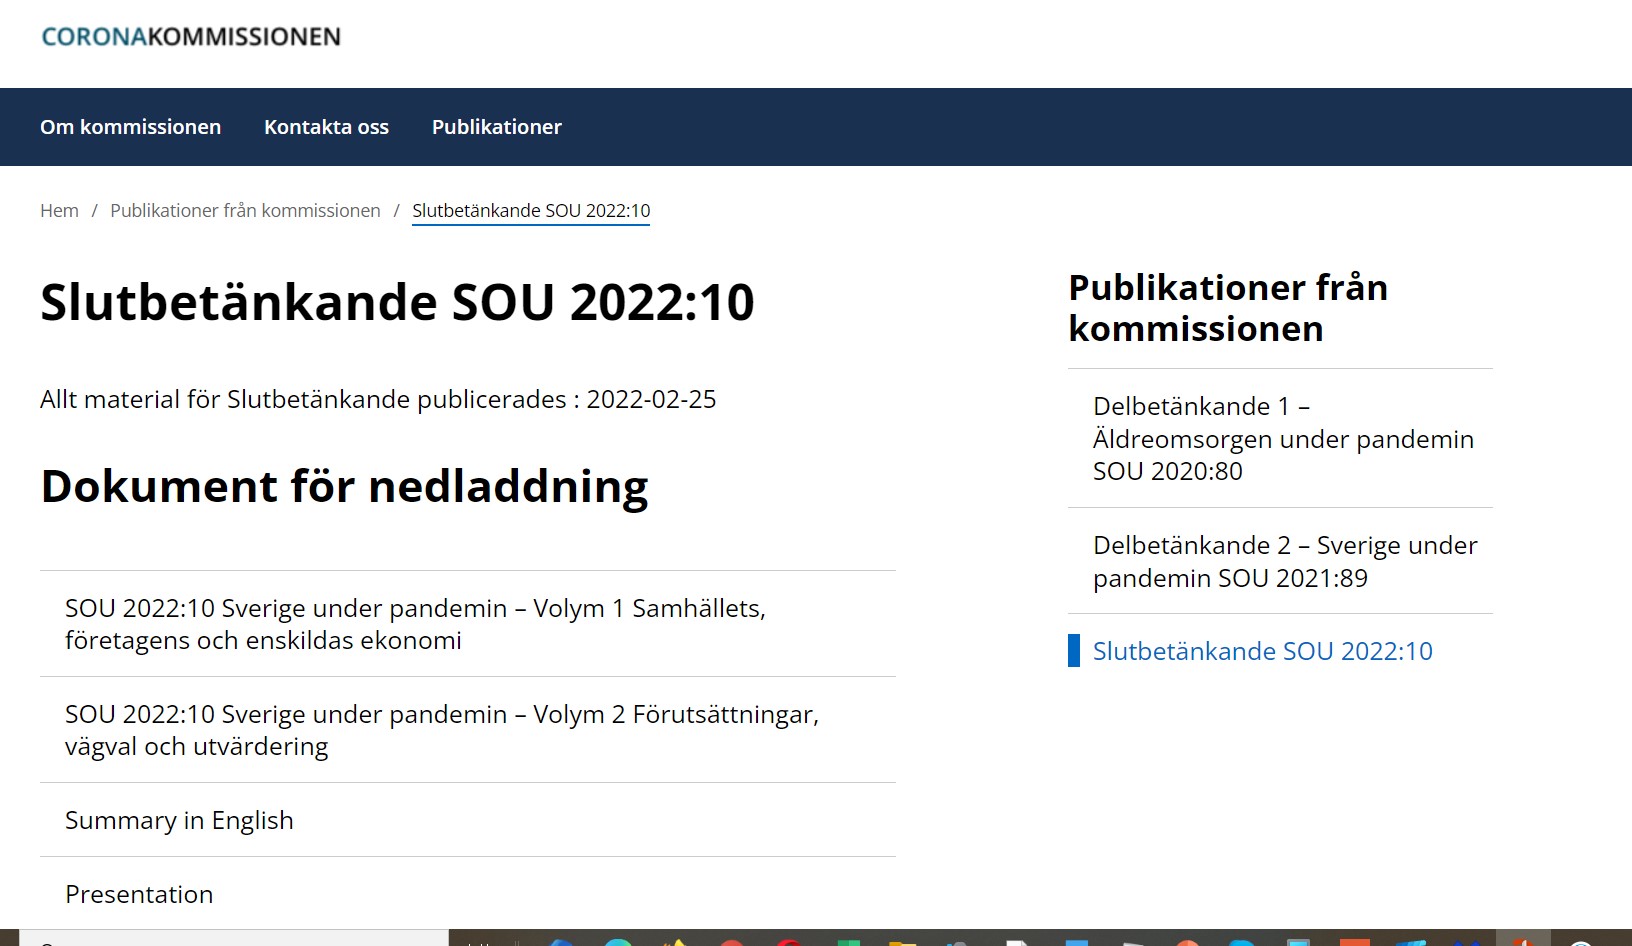Click the Coronakommissionen logo
This screenshot has height=946, width=1632.
[190, 37]
